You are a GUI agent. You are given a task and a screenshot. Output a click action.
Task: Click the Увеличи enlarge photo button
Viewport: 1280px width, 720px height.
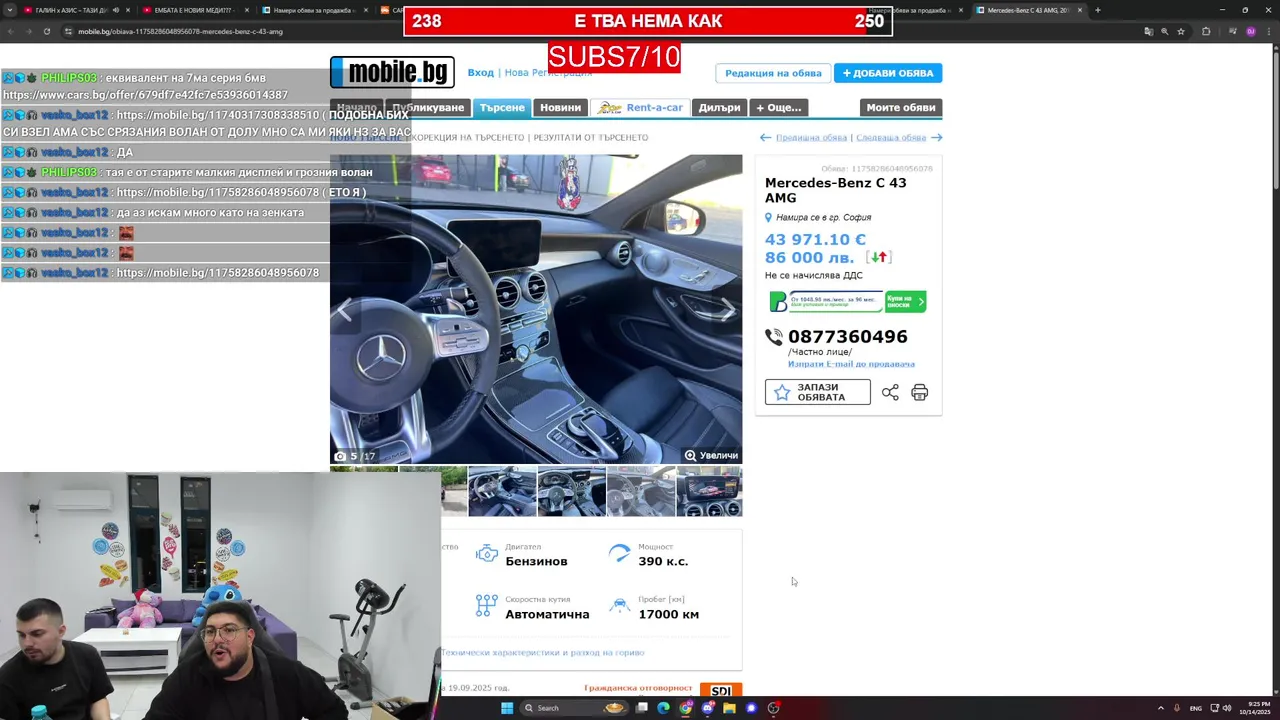(711, 456)
